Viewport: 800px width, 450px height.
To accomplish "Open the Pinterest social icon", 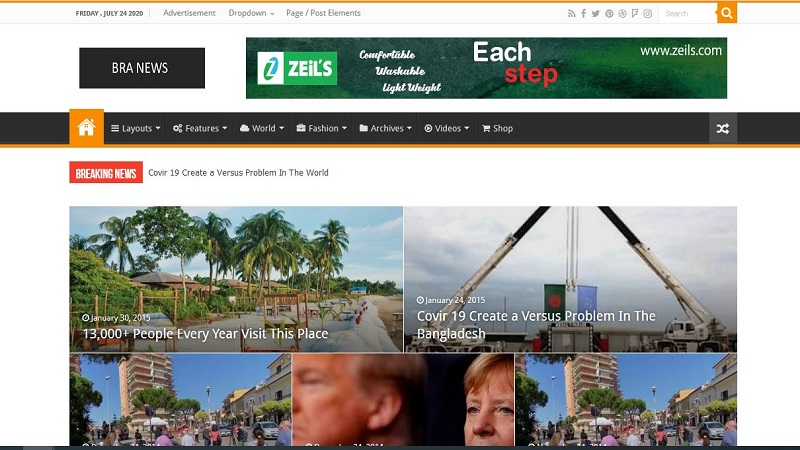I will [609, 14].
